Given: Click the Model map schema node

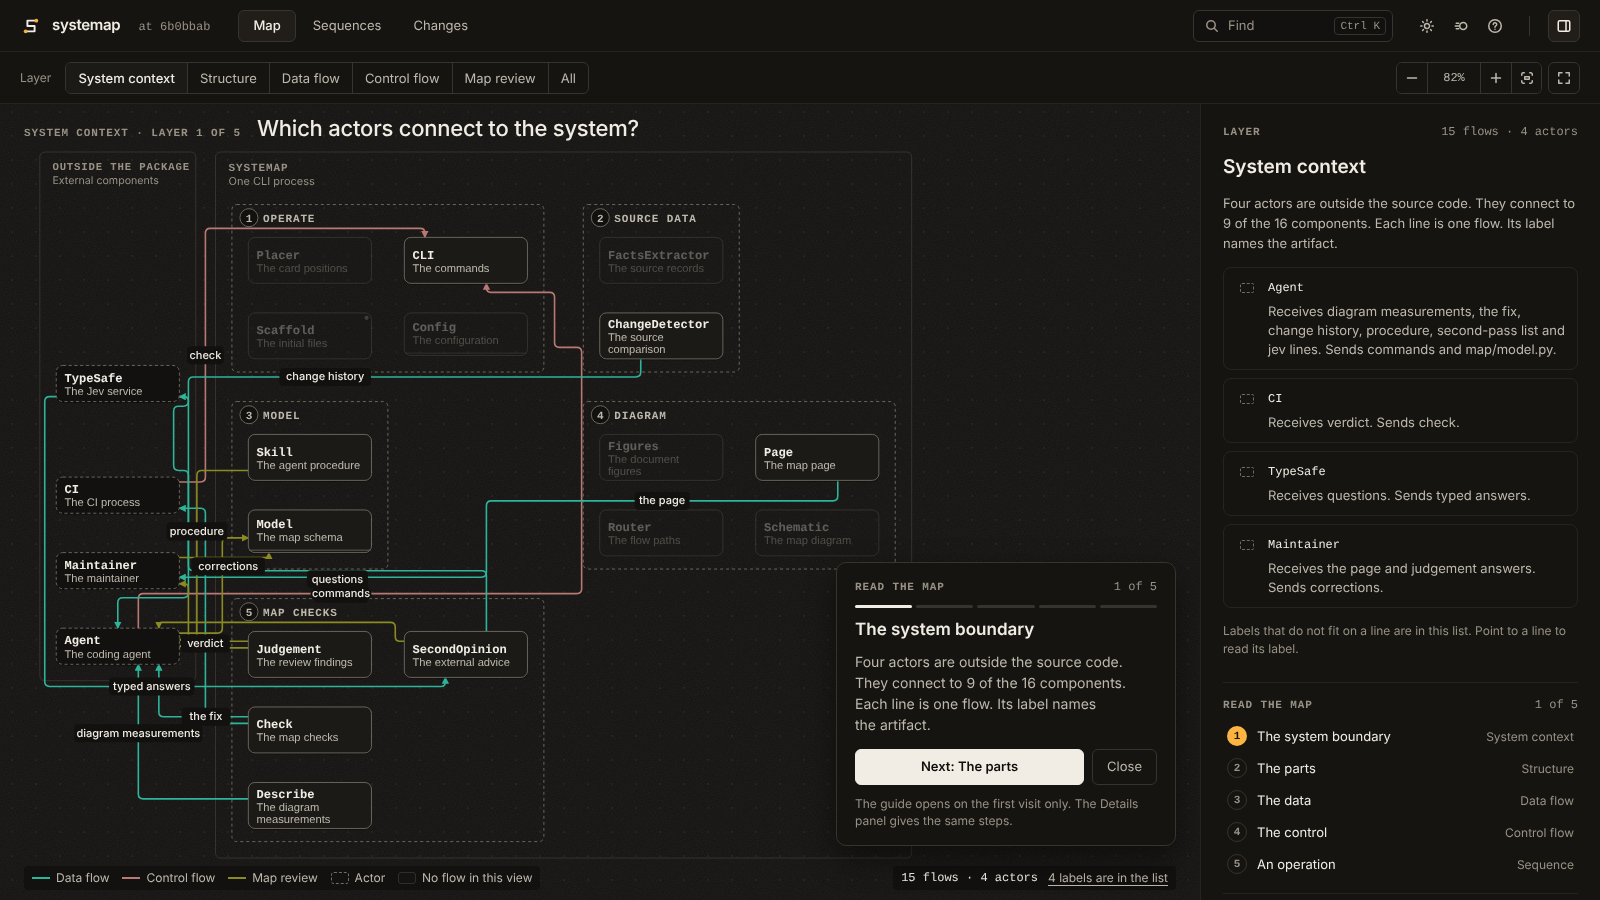Looking at the screenshot, I should pos(310,531).
